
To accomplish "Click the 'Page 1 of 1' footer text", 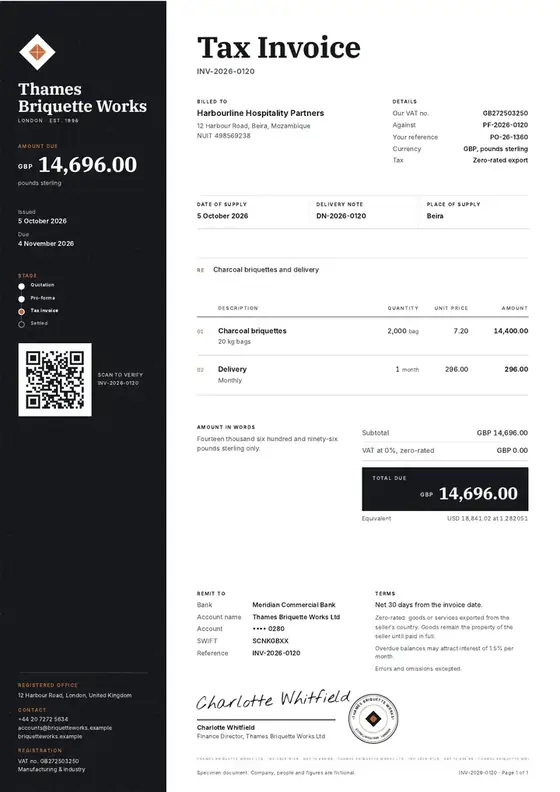I will tap(515, 773).
